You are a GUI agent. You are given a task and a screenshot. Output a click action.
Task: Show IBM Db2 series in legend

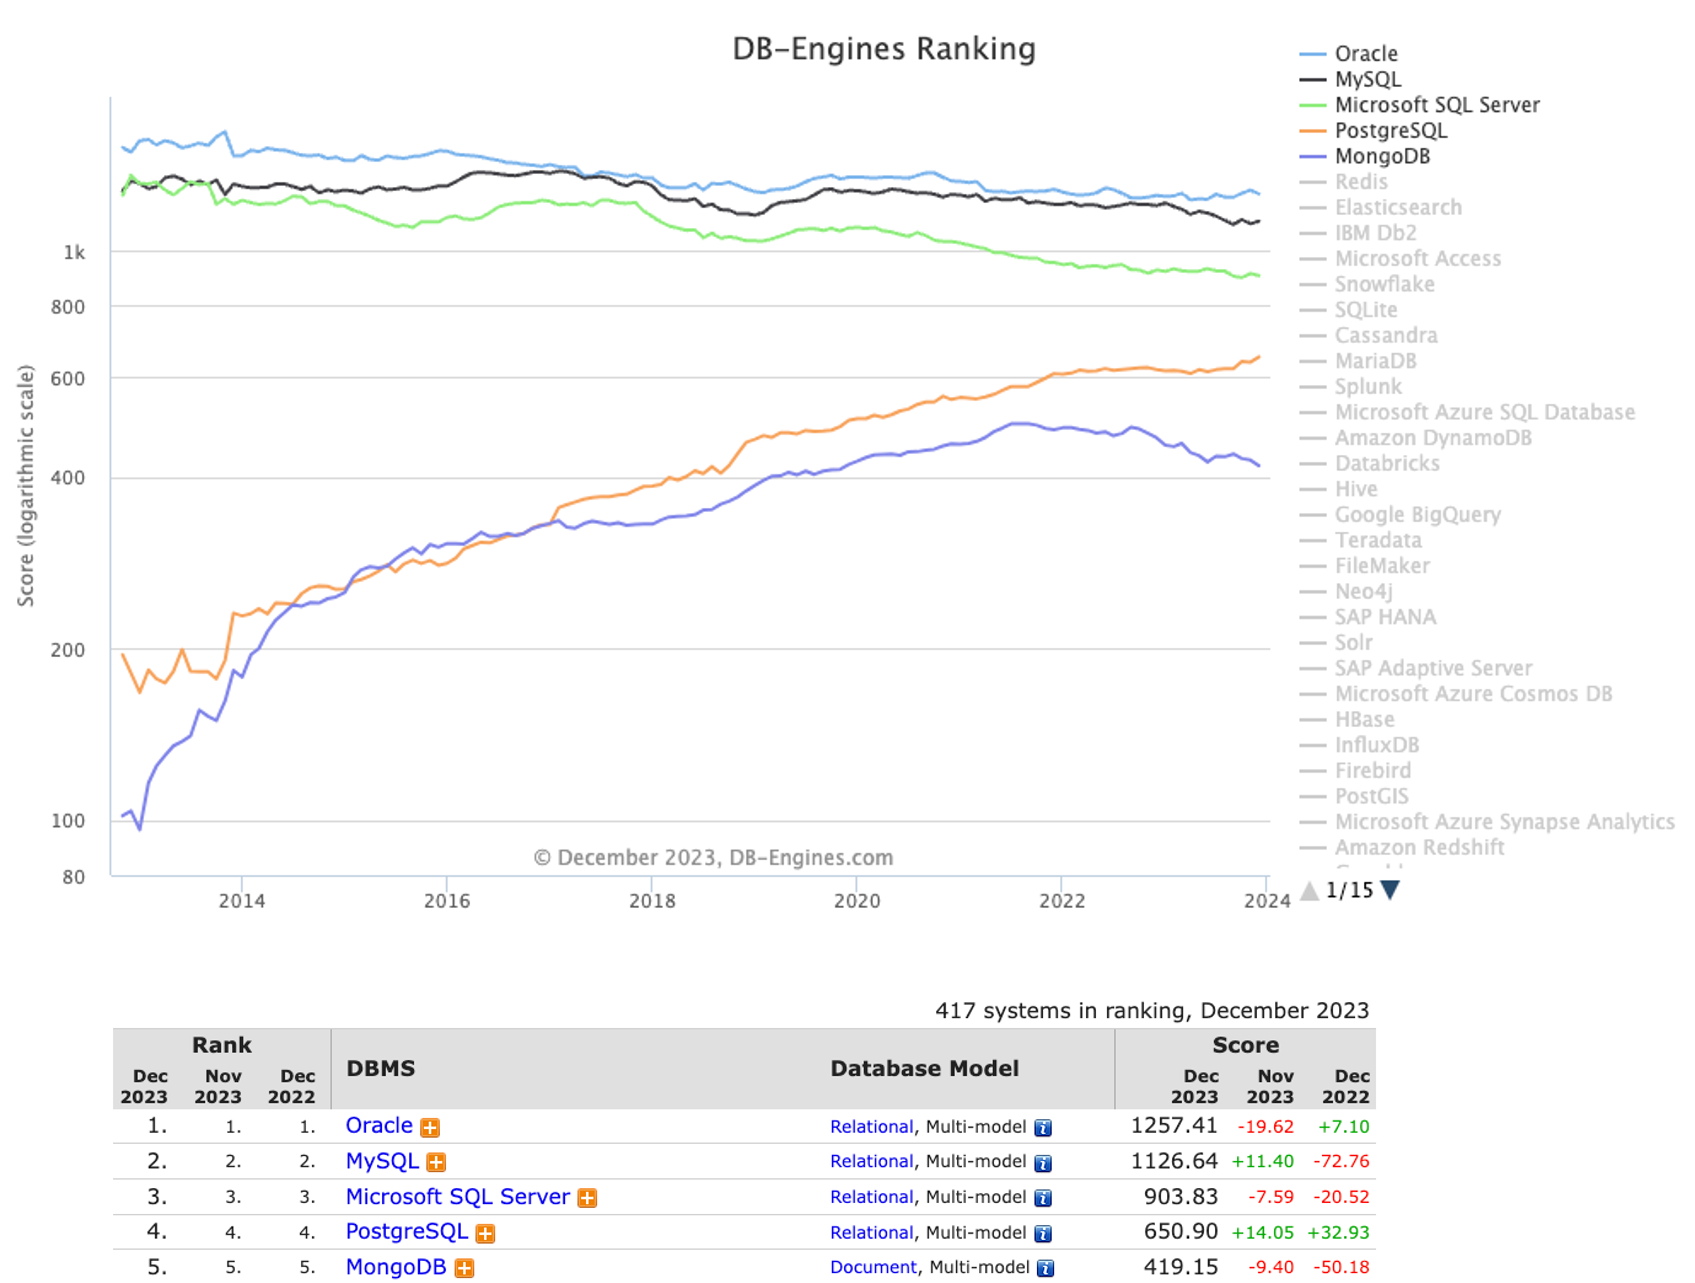coord(1358,233)
